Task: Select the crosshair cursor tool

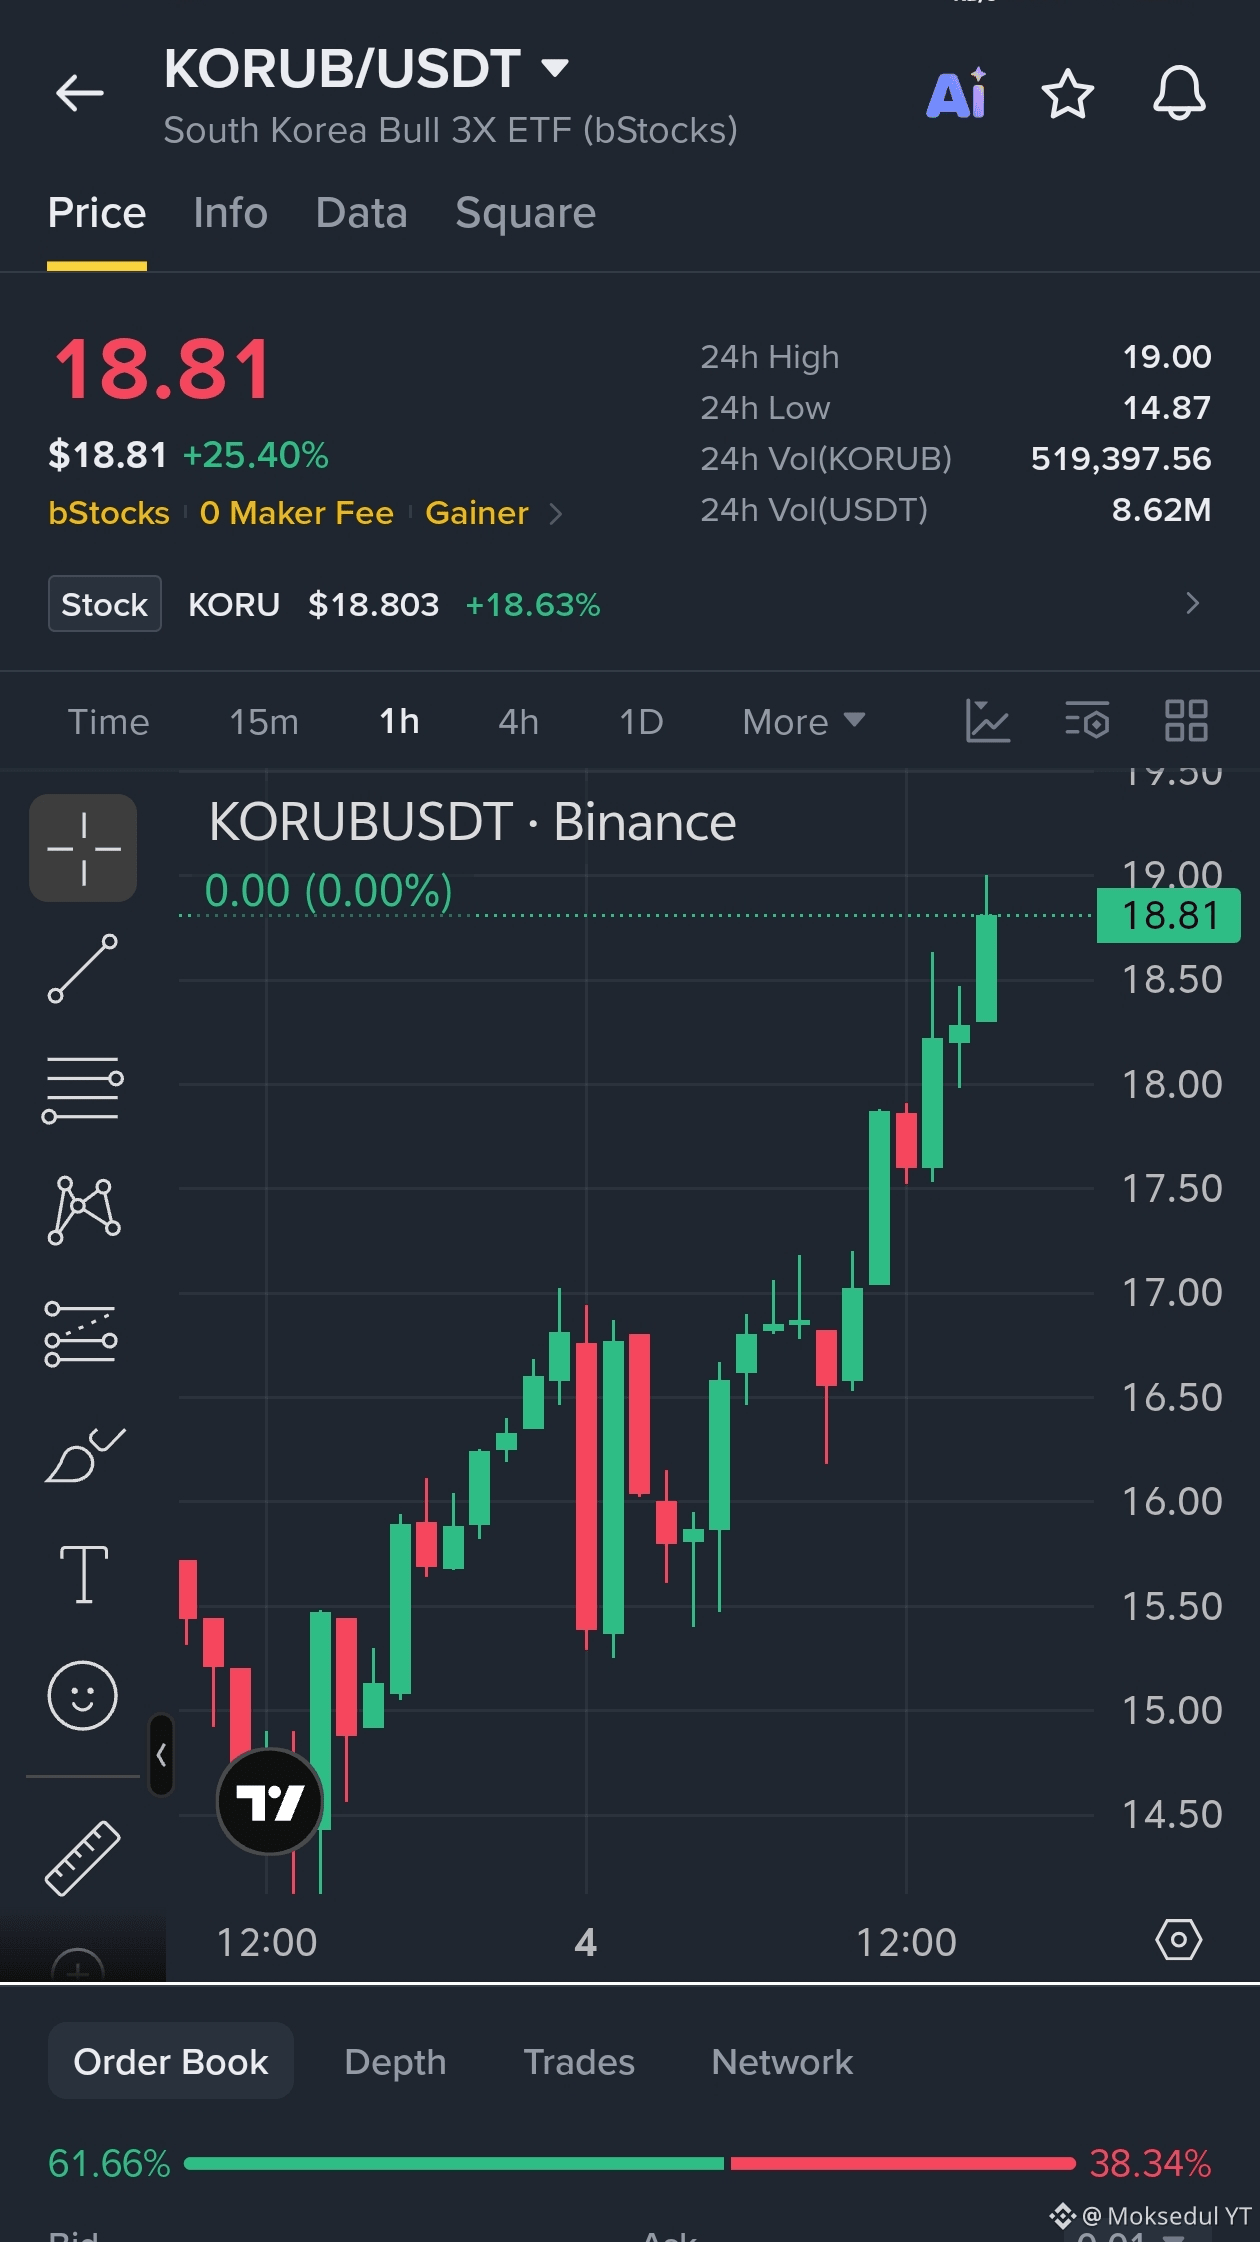Action: click(x=83, y=848)
